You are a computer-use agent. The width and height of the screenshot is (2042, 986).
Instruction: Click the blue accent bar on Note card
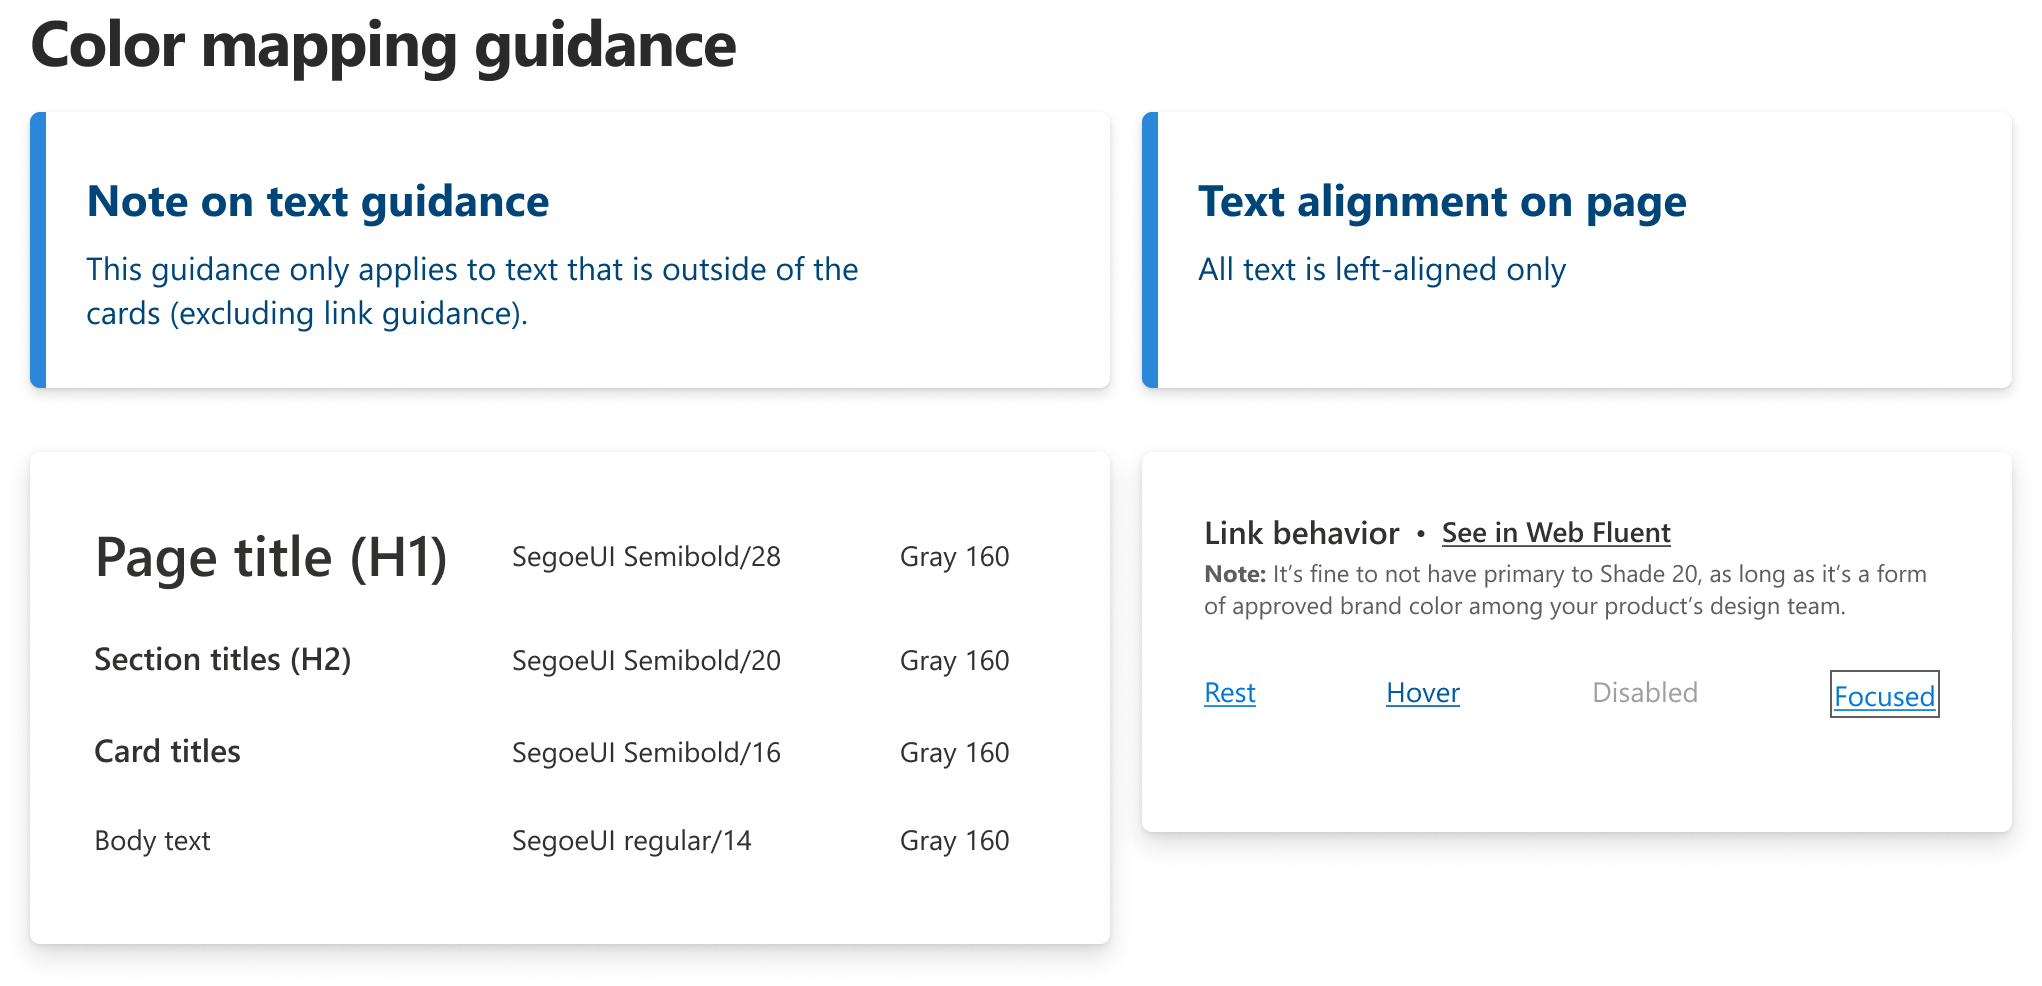tap(38, 250)
